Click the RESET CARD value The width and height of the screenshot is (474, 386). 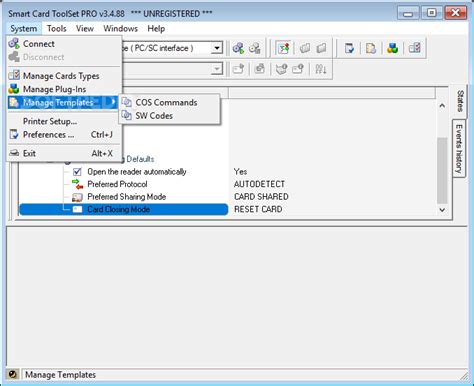258,209
